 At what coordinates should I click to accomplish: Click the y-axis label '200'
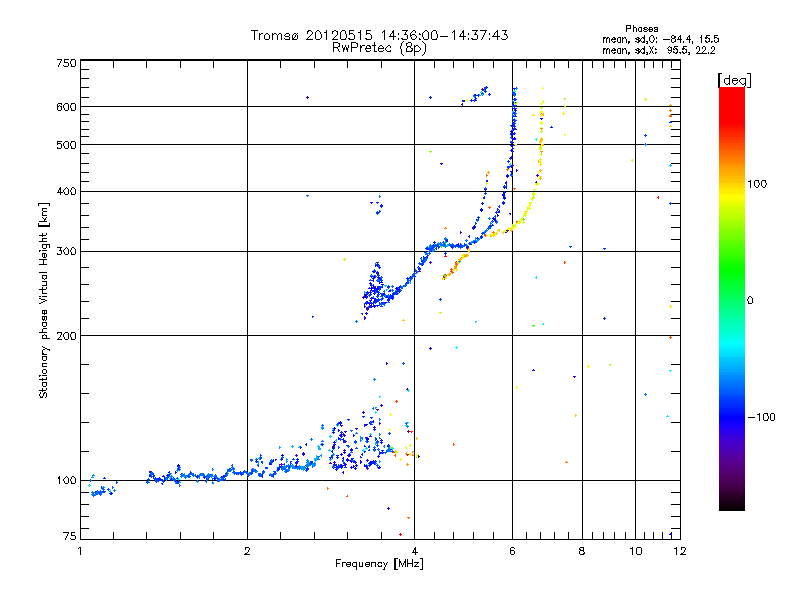pyautogui.click(x=66, y=336)
